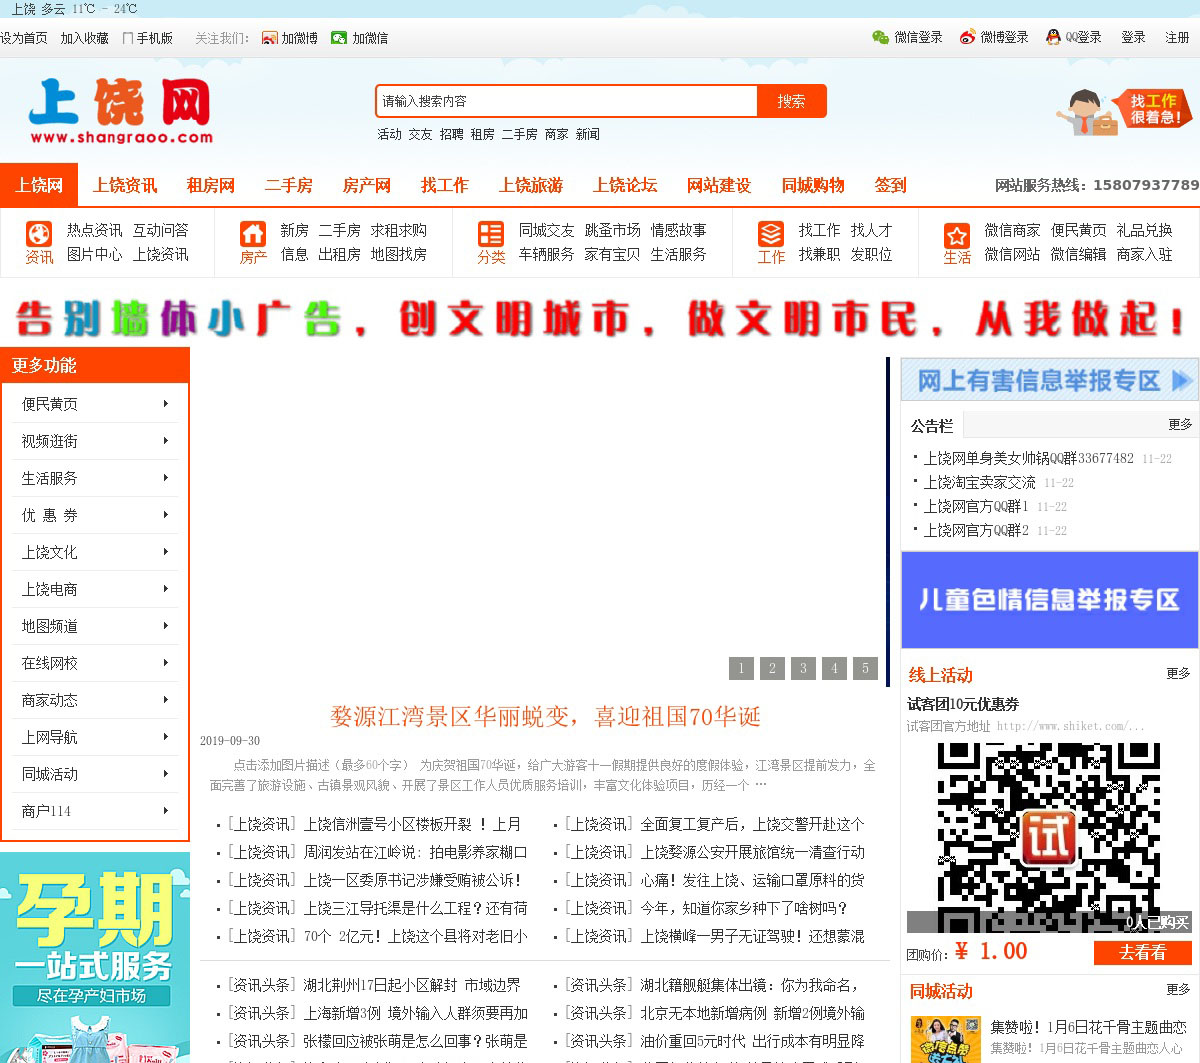The width and height of the screenshot is (1200, 1063).
Task: Click the 生活 star category icon
Action: point(957,235)
